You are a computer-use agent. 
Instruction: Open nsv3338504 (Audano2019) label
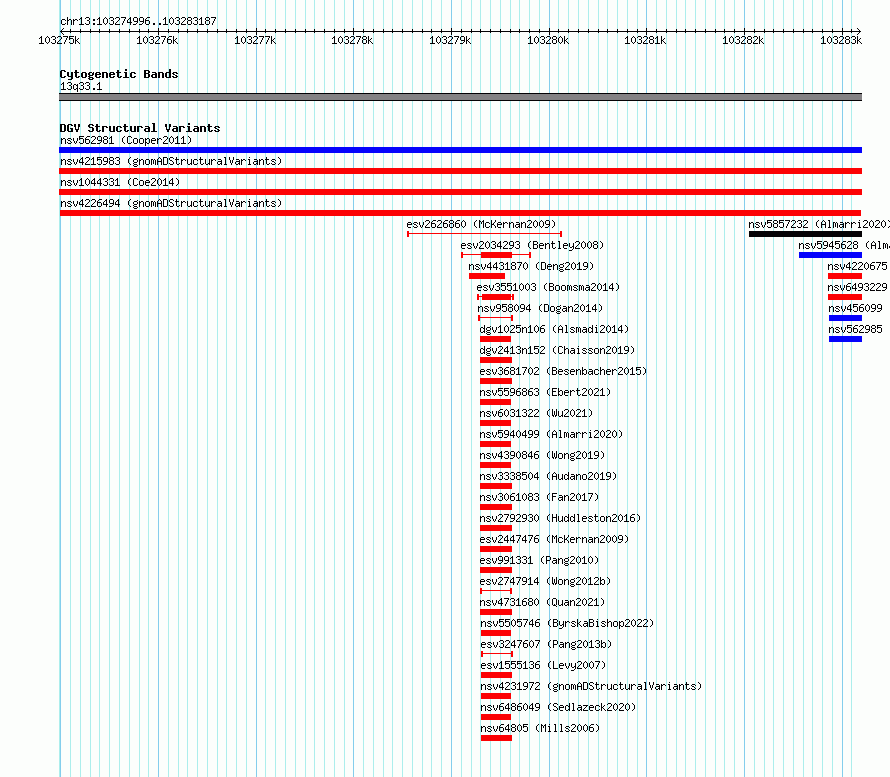pyautogui.click(x=548, y=476)
